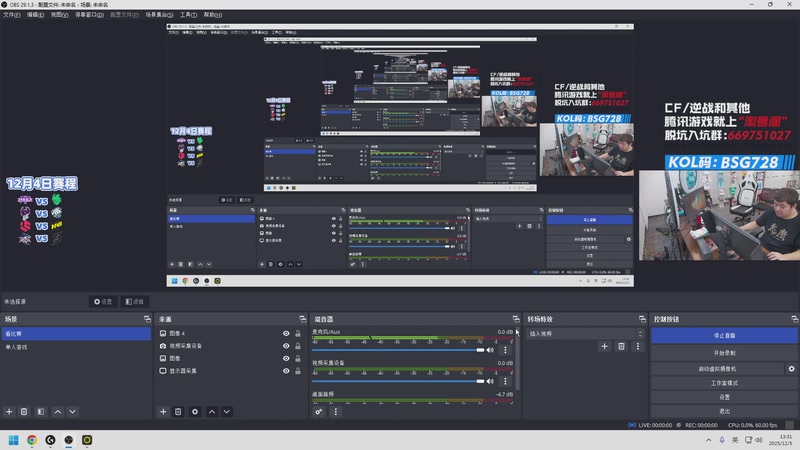Open Chrome from the taskbar

[x=32, y=440]
